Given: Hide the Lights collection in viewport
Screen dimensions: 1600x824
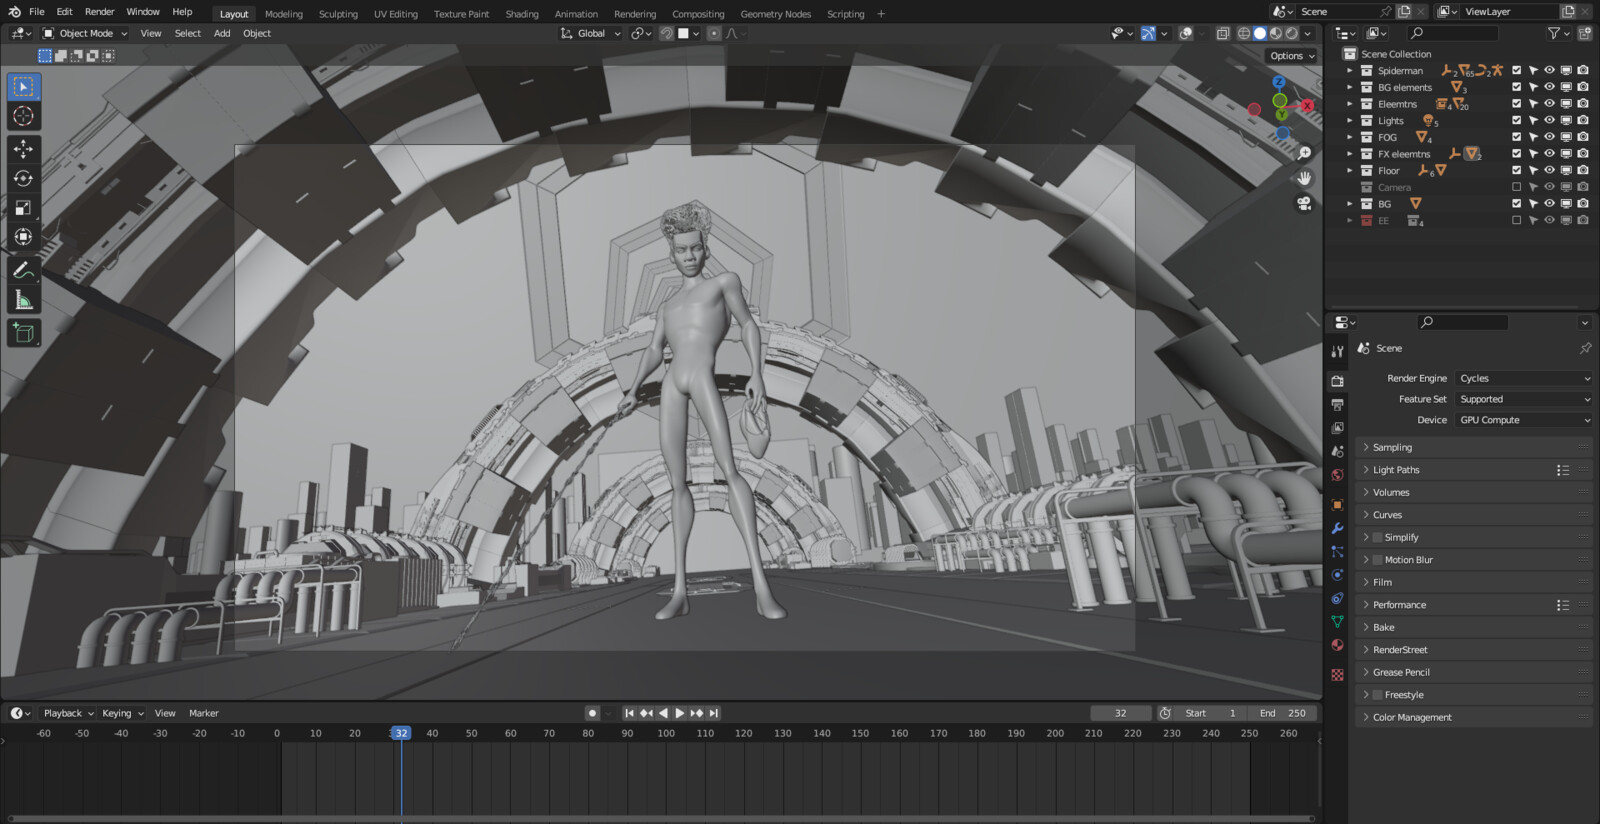Looking at the screenshot, I should coord(1549,120).
